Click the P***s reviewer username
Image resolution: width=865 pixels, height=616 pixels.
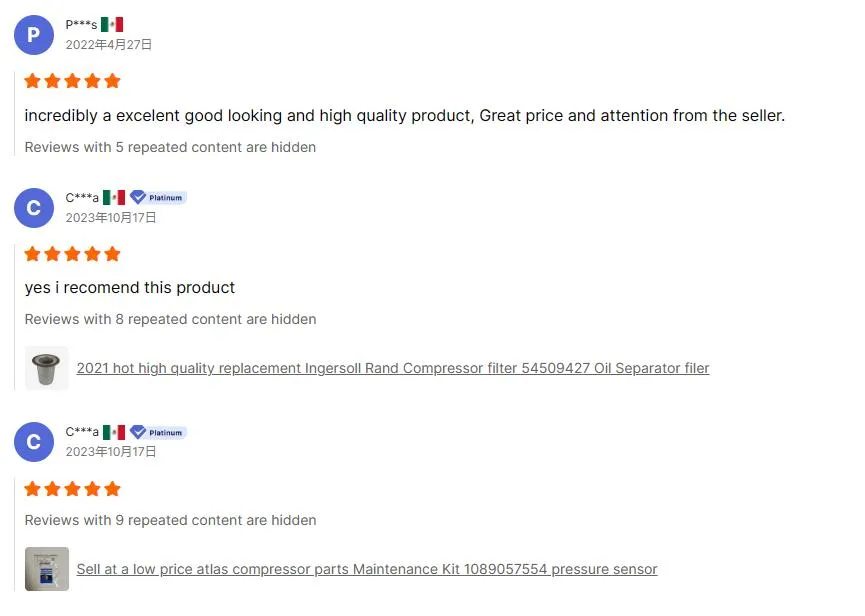pyautogui.click(x=81, y=24)
